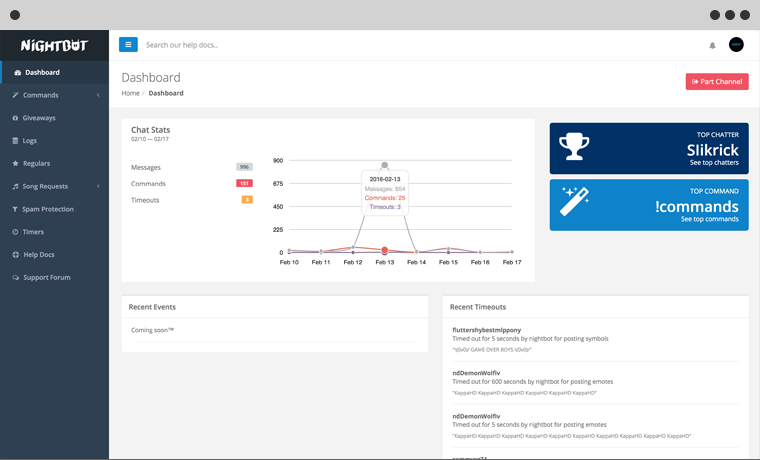
Task: Open Support Forum from sidebar
Action: pyautogui.click(x=54, y=277)
